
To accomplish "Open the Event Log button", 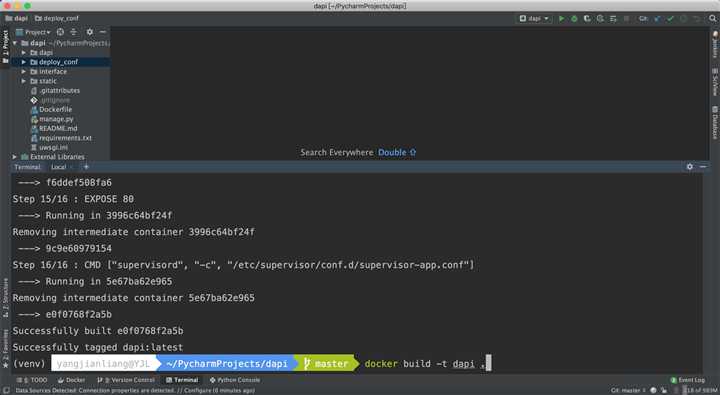I will click(687, 380).
